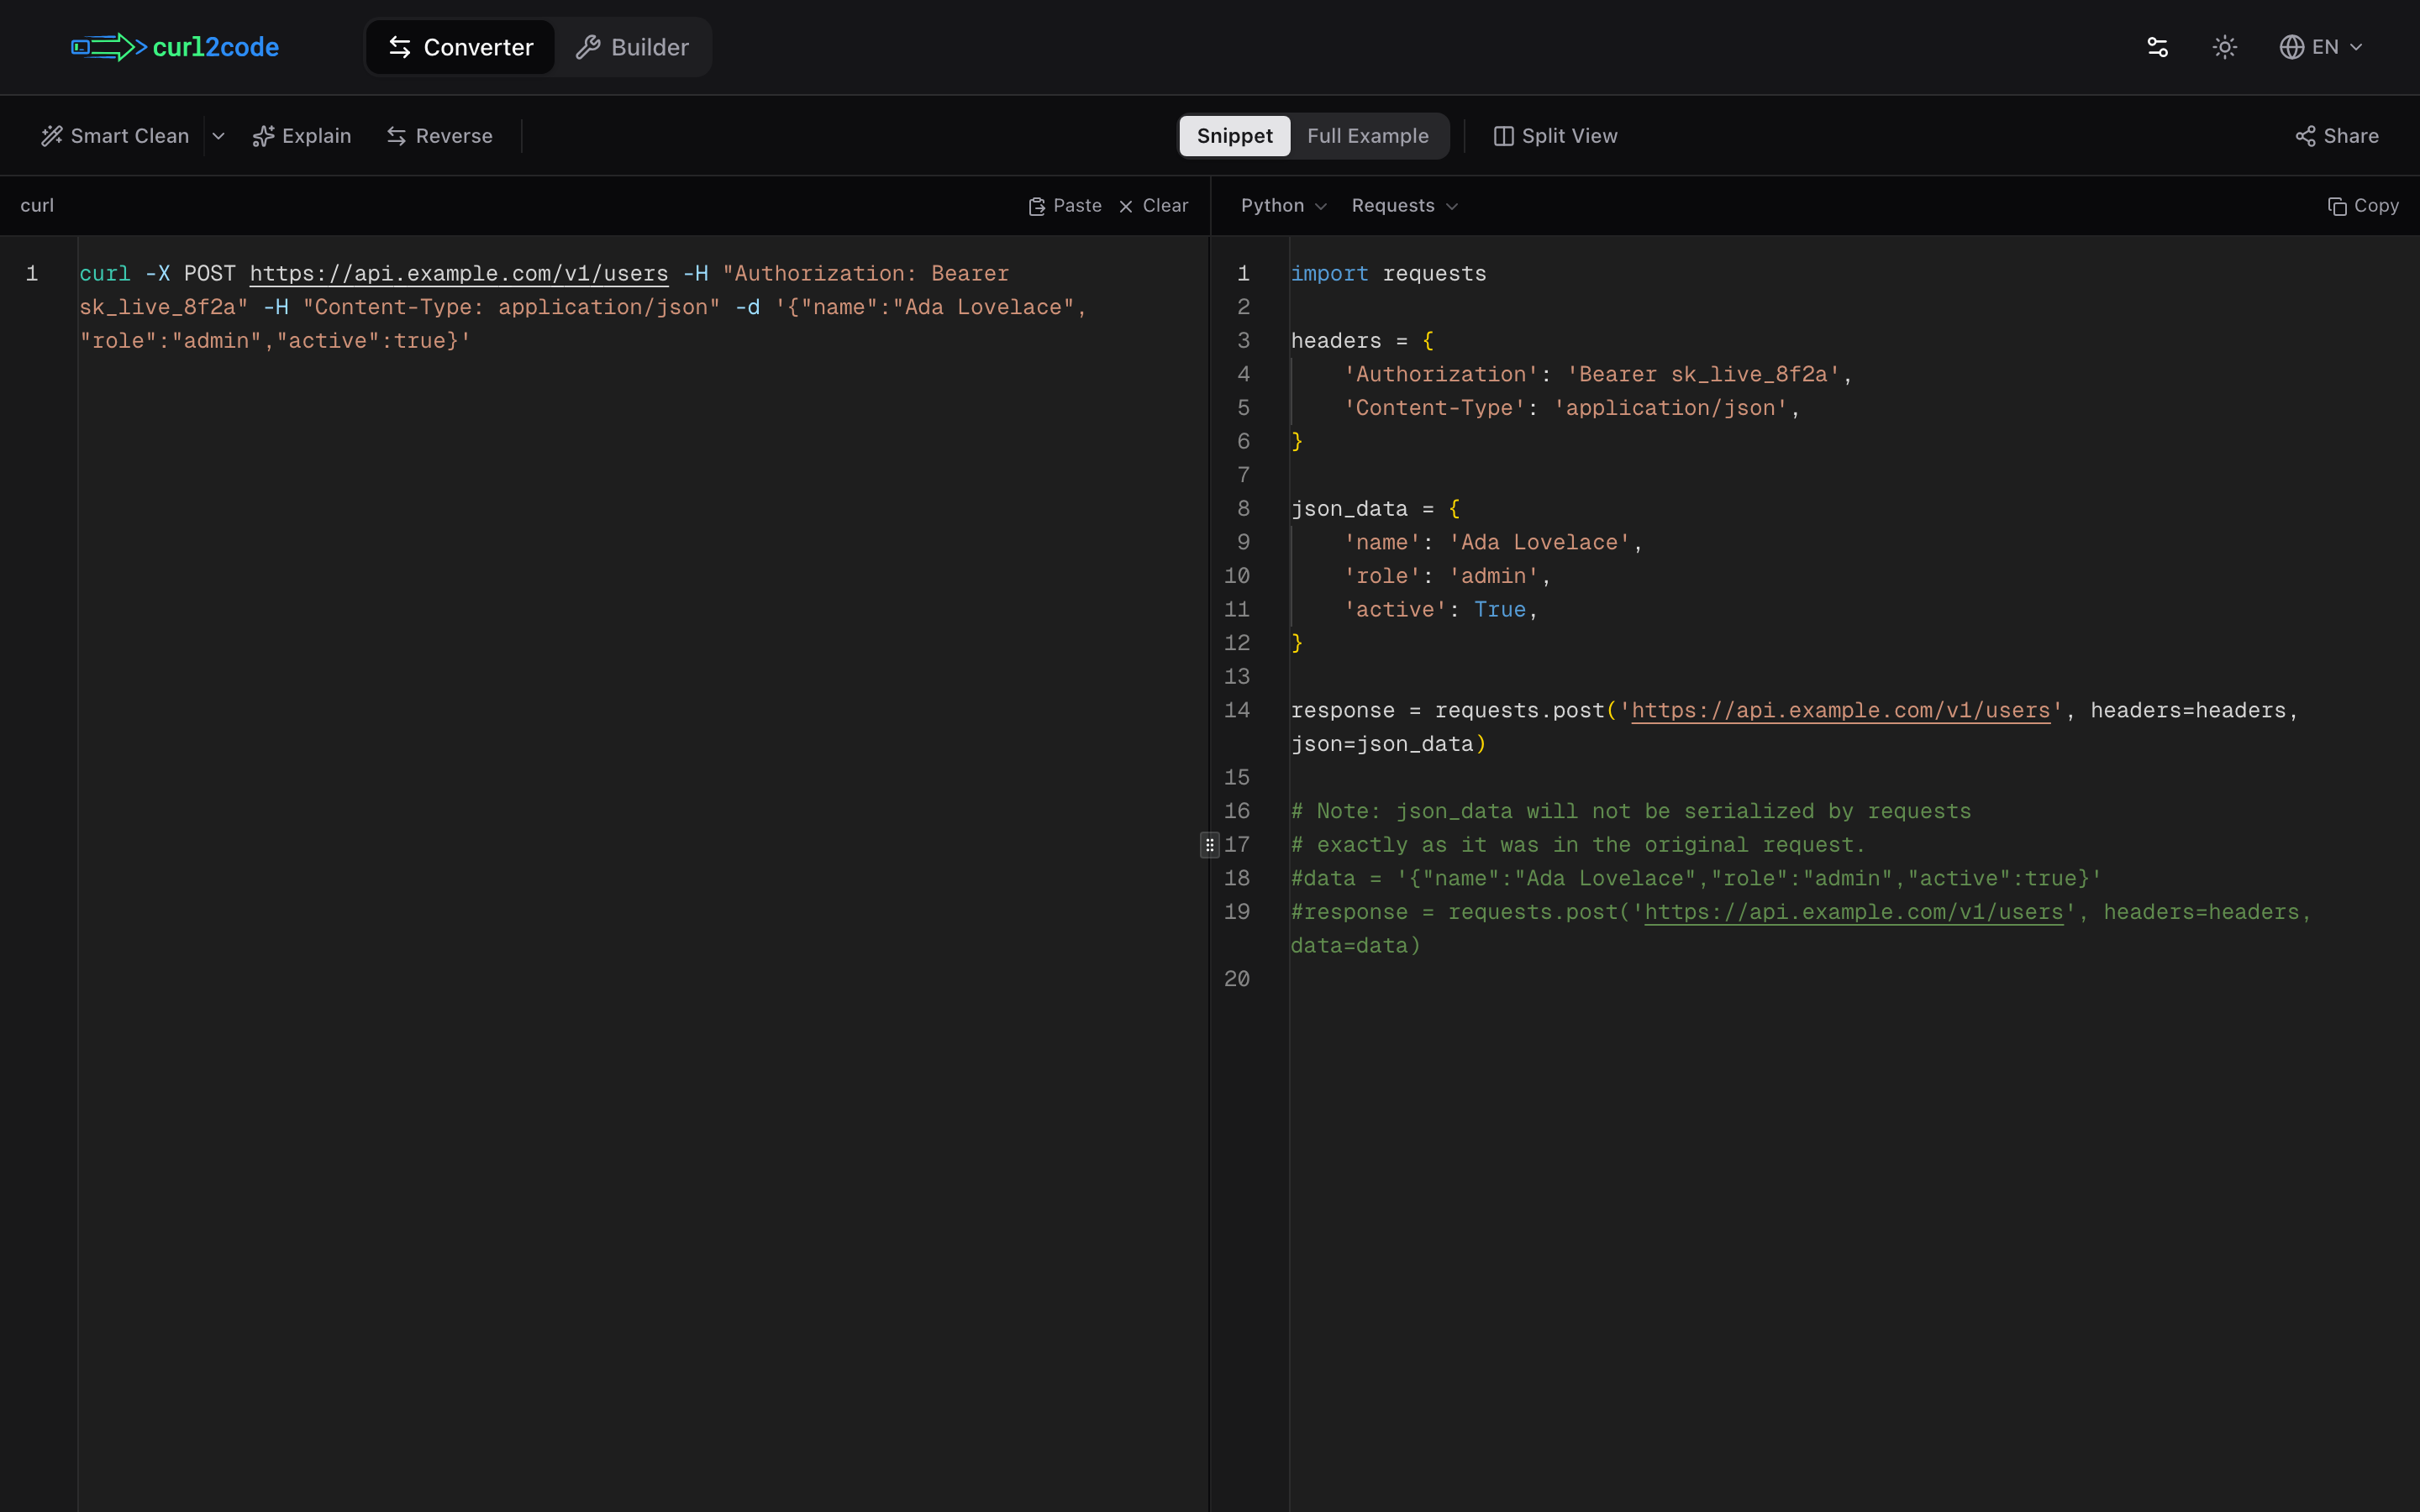Click the URL on output line 14
The image size is (2420, 1512).
1840,711
